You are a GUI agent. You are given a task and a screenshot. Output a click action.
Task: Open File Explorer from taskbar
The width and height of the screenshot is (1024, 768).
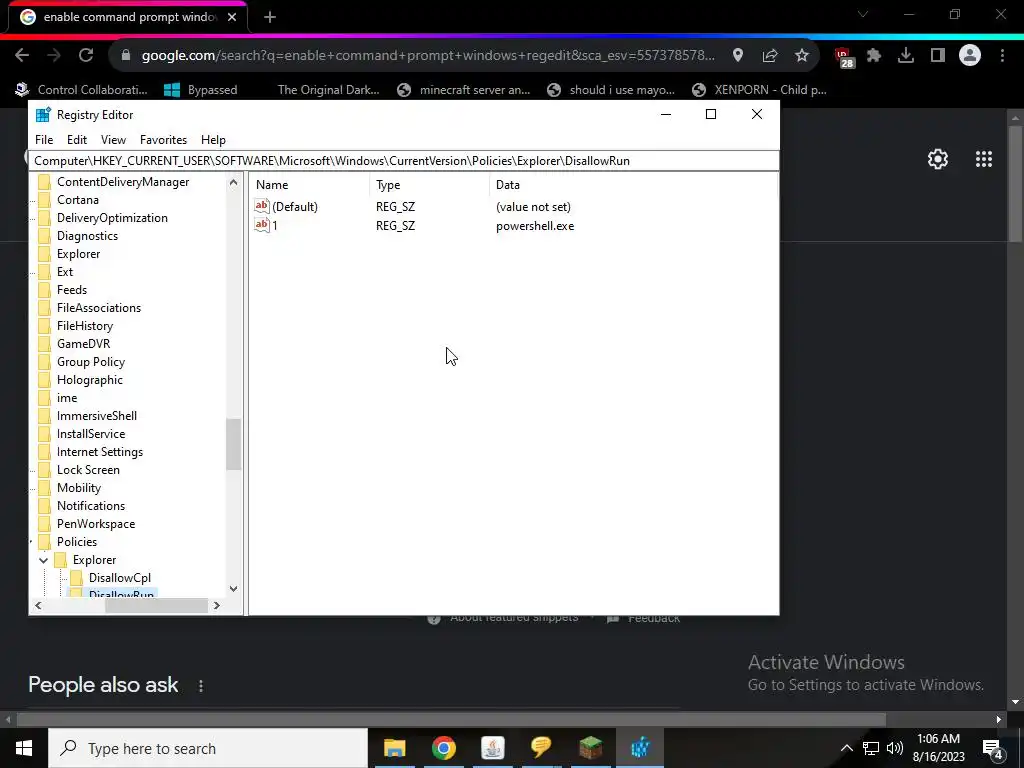[x=394, y=748]
